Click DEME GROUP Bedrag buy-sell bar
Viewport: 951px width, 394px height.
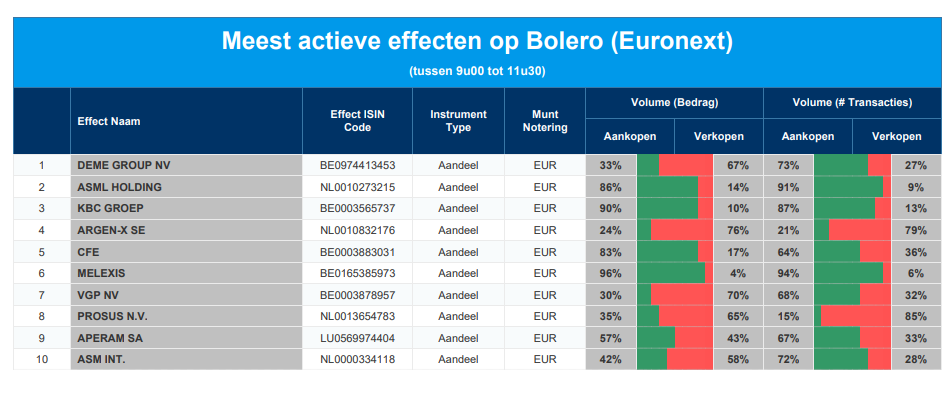click(x=675, y=165)
